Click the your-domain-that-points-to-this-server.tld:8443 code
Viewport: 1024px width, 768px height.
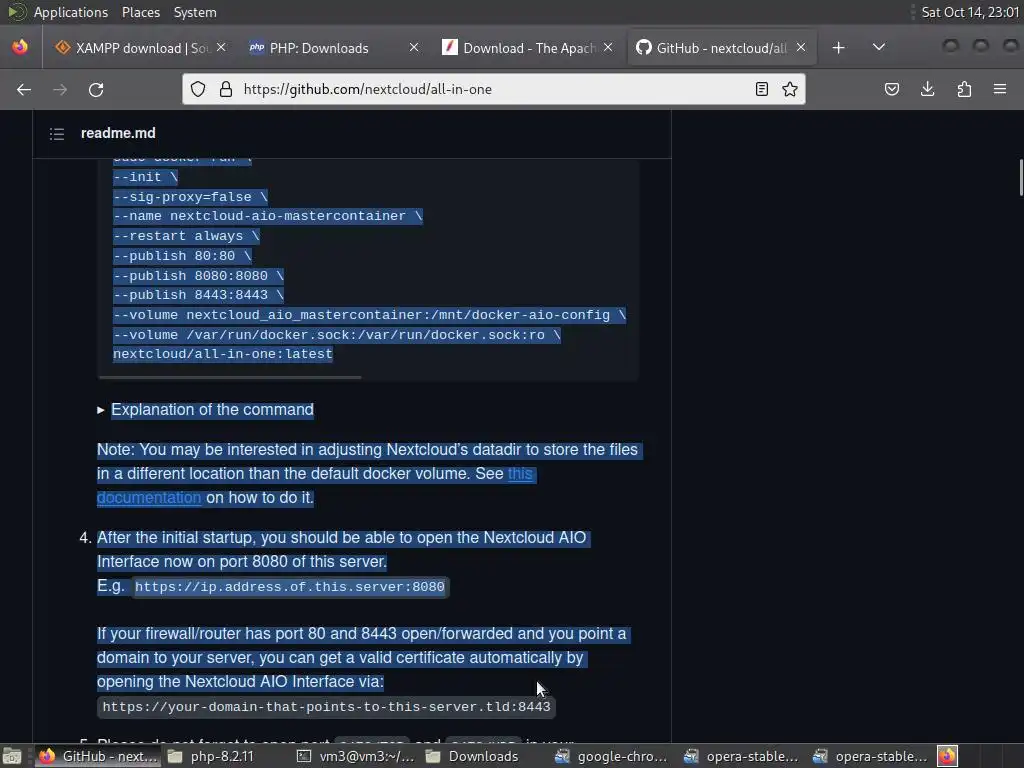327,707
